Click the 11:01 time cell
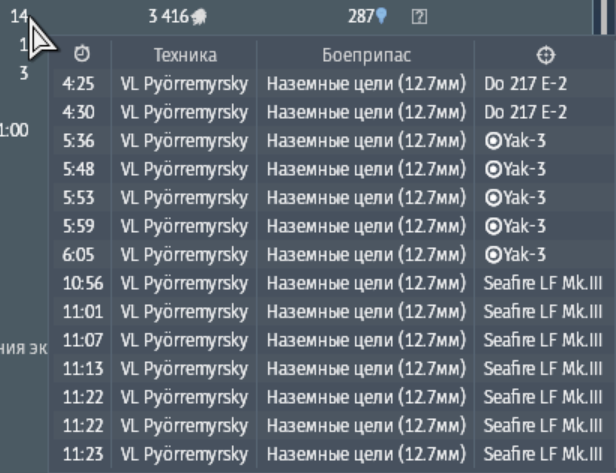The height and width of the screenshot is (473, 616). coord(83,312)
